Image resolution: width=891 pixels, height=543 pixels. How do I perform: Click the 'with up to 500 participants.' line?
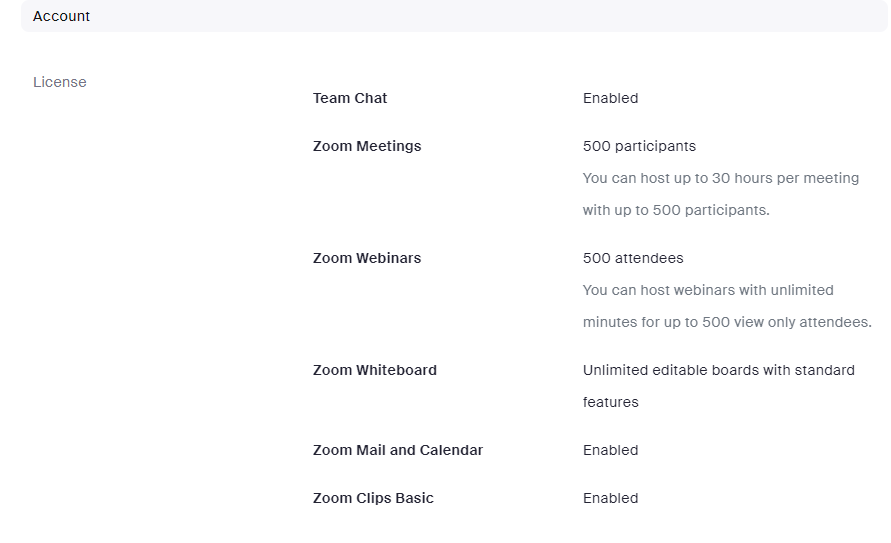(676, 210)
